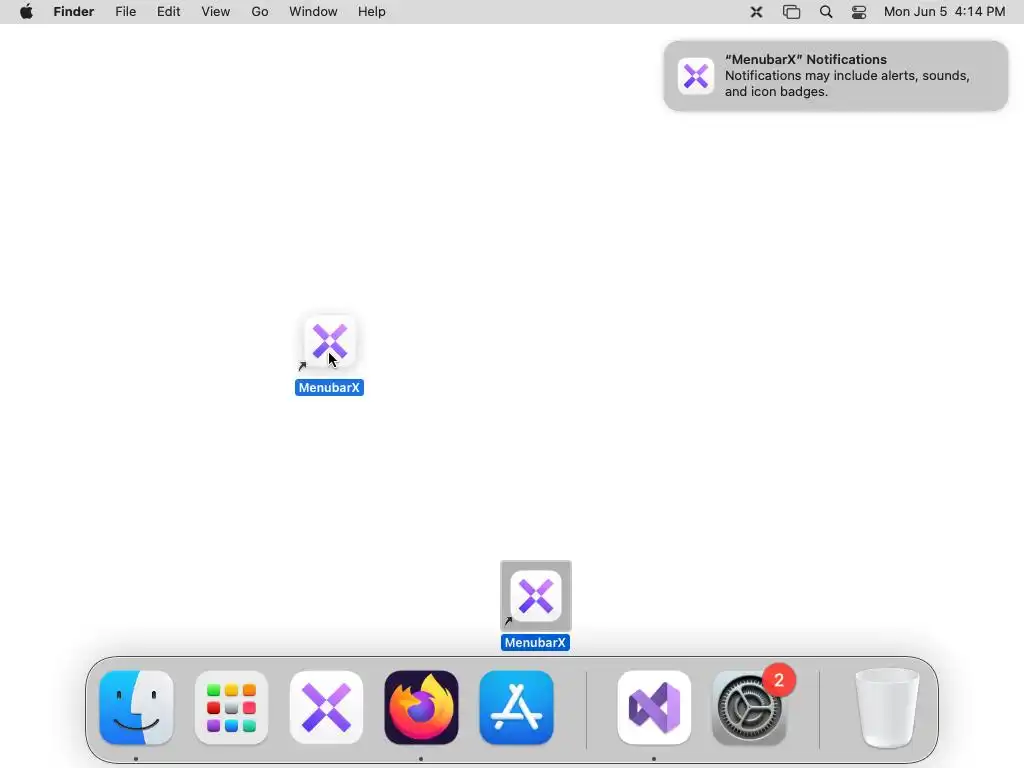
Task: Open the App Store in Dock
Action: tap(517, 707)
